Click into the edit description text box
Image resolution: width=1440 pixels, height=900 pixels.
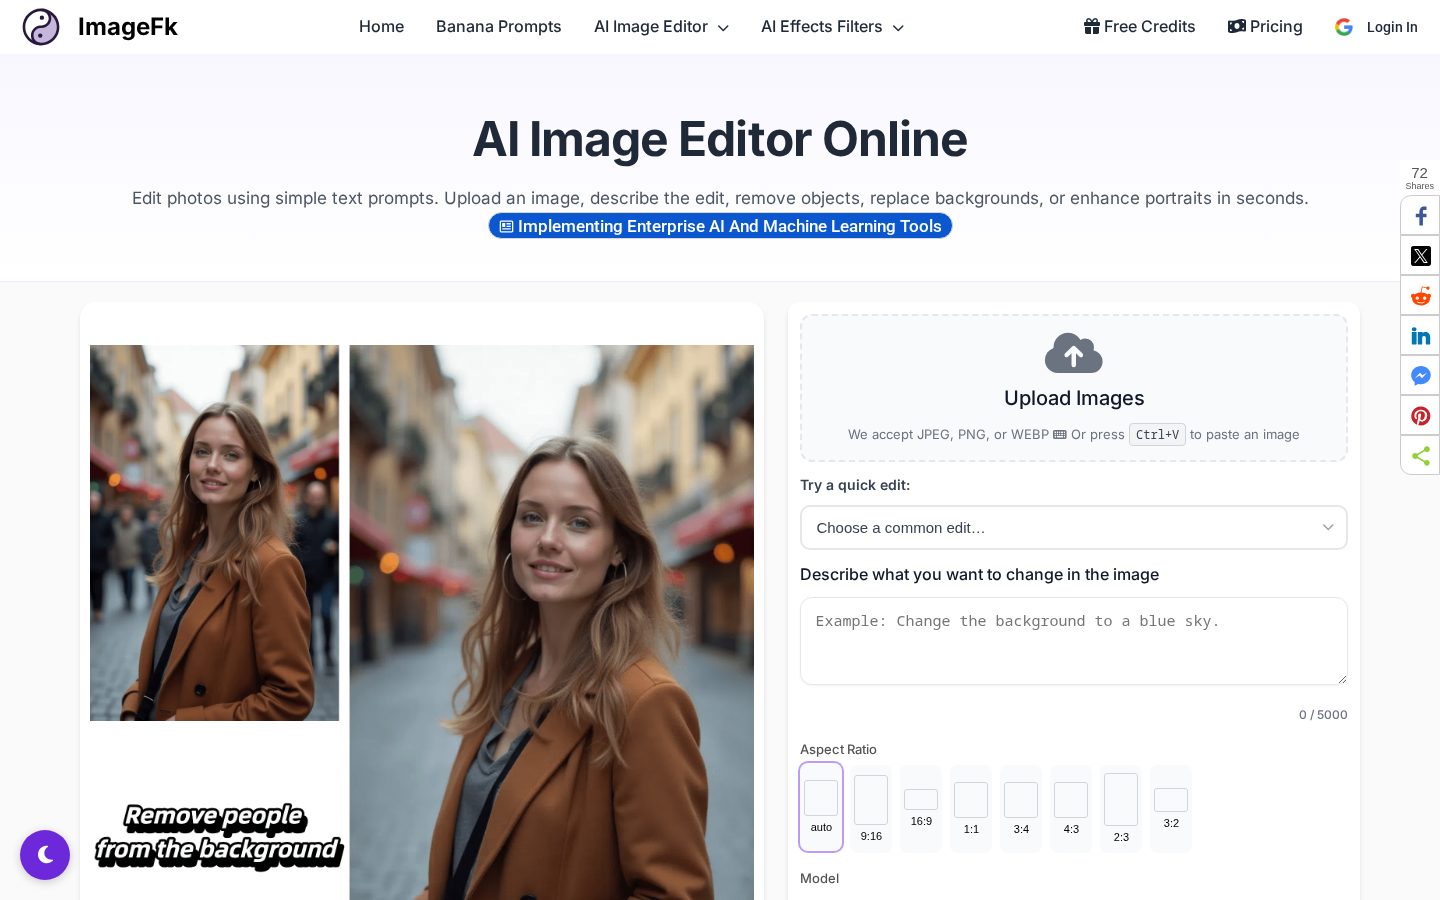pyautogui.click(x=1073, y=641)
